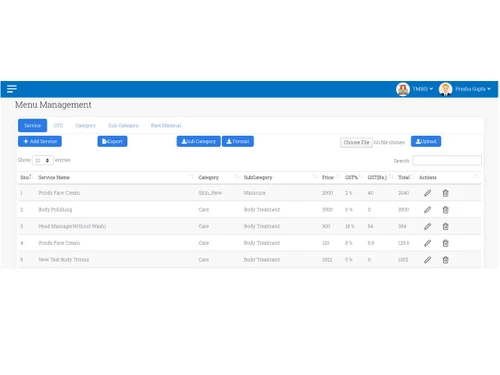Edit Ponds Face Cream row 4
The width and height of the screenshot is (500, 375).
tap(427, 243)
